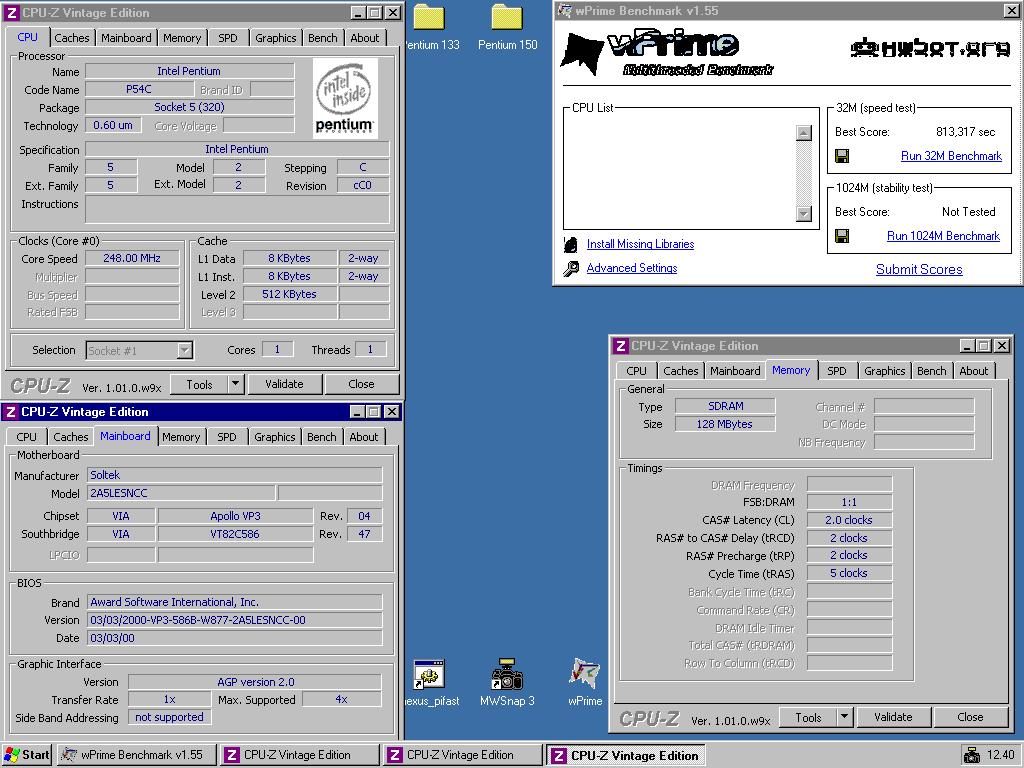Screen dimensions: 1024x768
Task: Click the hwbot.org logo in wPrime
Action: pyautogui.click(x=931, y=48)
